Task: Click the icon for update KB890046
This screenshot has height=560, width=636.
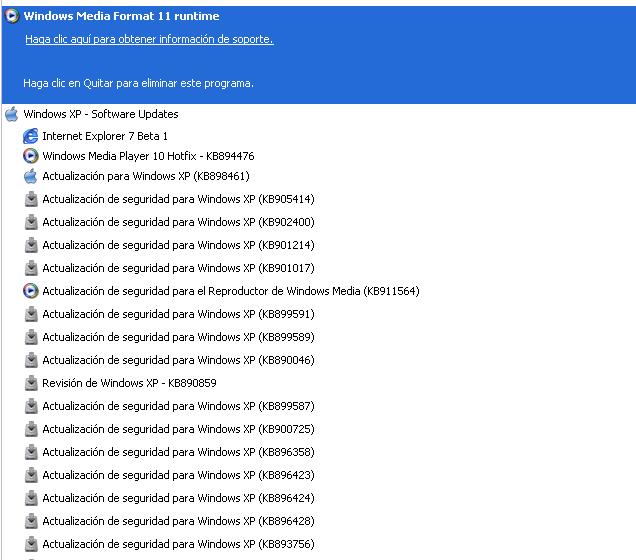Action: pos(31,360)
